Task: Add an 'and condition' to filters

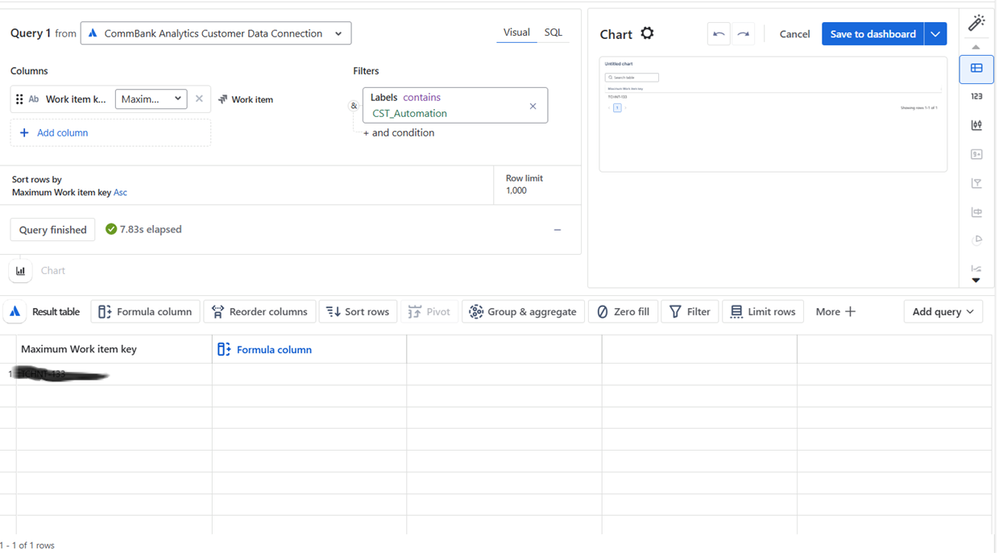Action: tap(399, 132)
